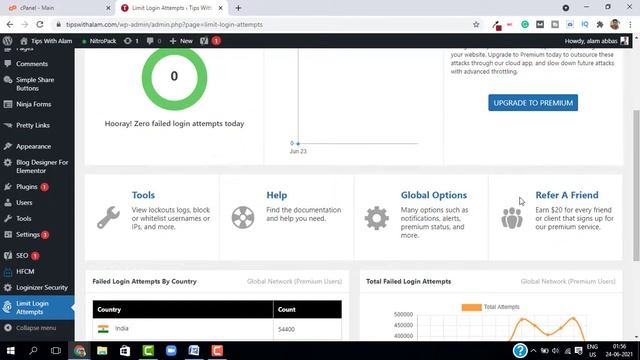Click the wrench icon in Tools card
Viewport: 640px width, 360px height.
pyautogui.click(x=108, y=217)
